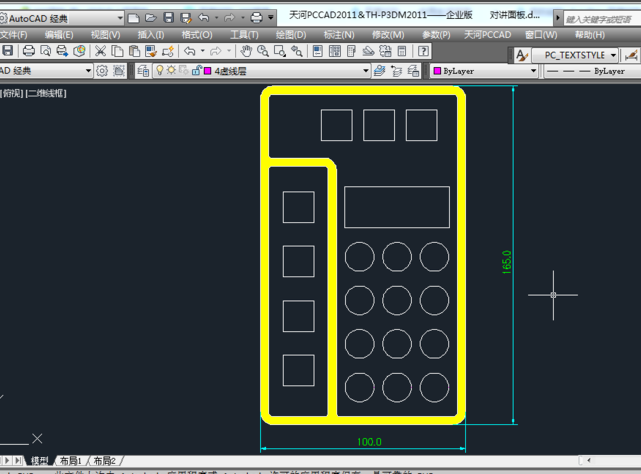Open the 4虚线层 layer dropdown list
The image size is (641, 474).
pyautogui.click(x=365, y=71)
